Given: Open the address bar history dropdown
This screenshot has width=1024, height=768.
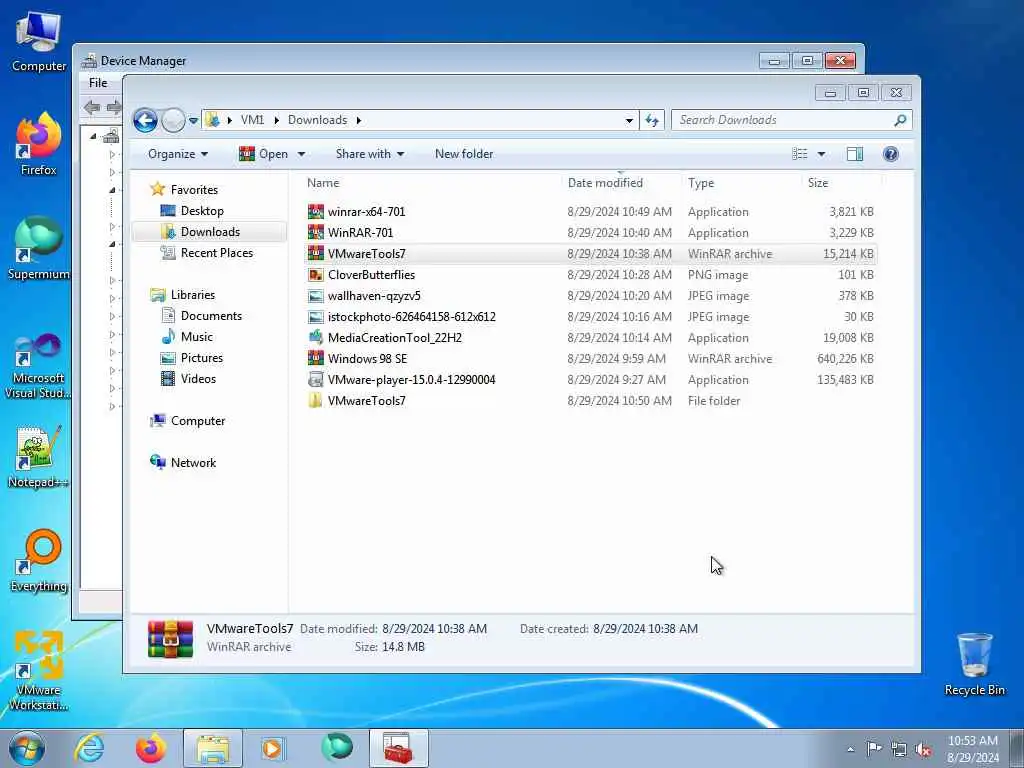Looking at the screenshot, I should [629, 120].
